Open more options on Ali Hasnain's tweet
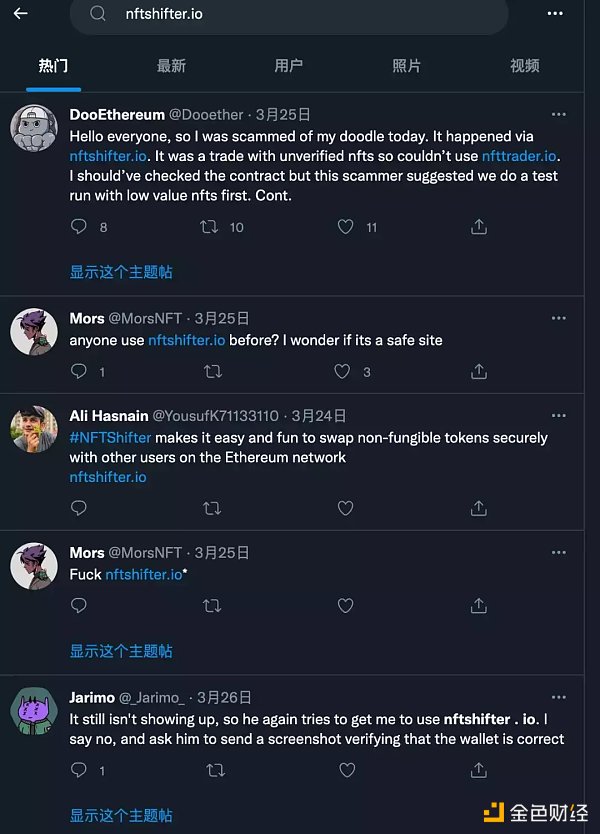The image size is (600, 834). 559,415
